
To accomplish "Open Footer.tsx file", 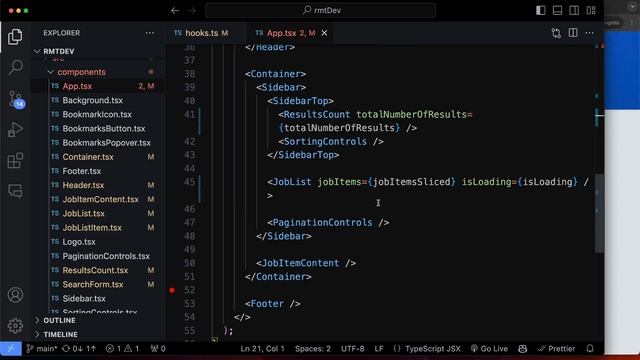I will (x=98, y=171).
